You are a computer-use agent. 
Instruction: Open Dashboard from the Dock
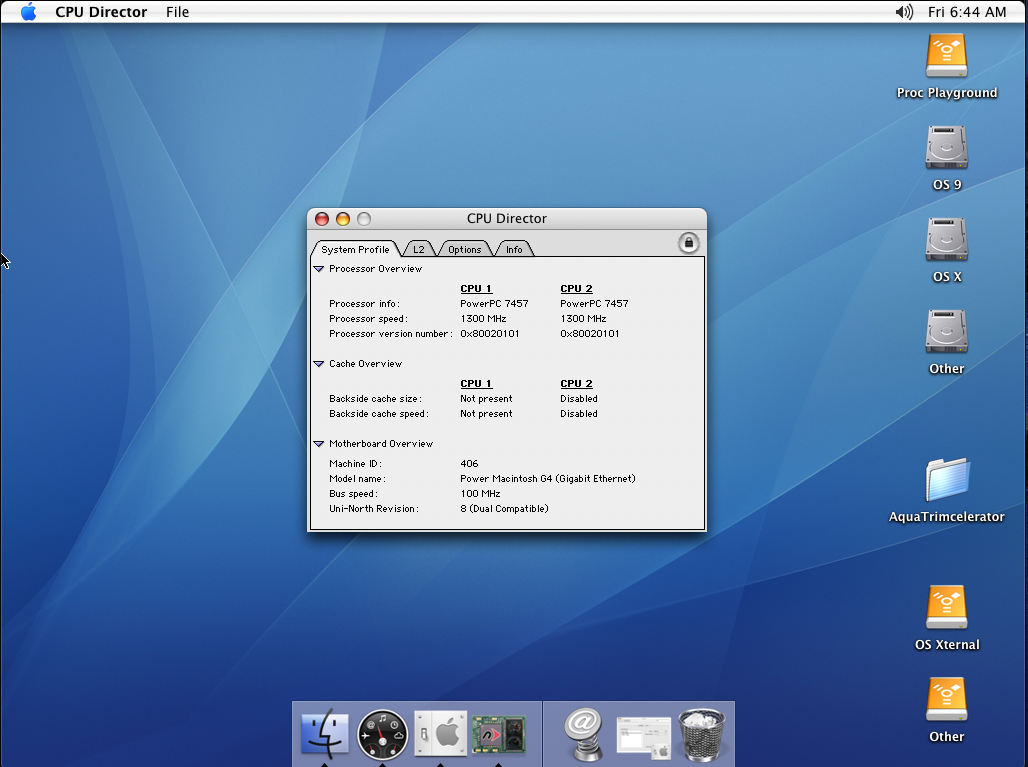[x=382, y=734]
